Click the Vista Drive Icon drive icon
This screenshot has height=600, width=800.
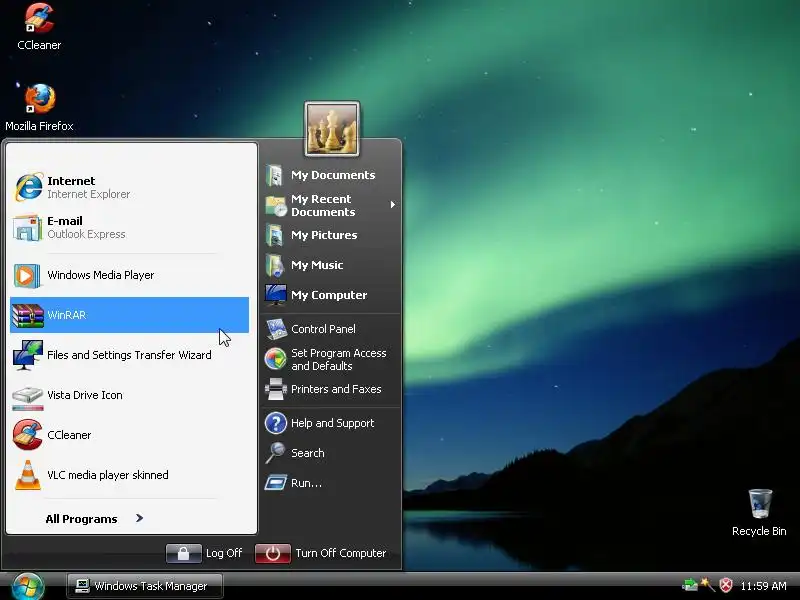click(28, 398)
